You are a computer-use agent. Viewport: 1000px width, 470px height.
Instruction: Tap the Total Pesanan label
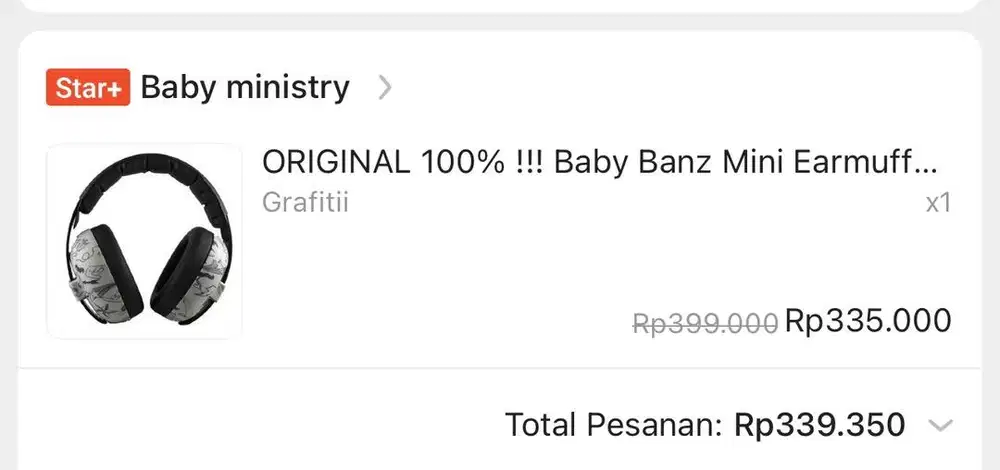(613, 425)
